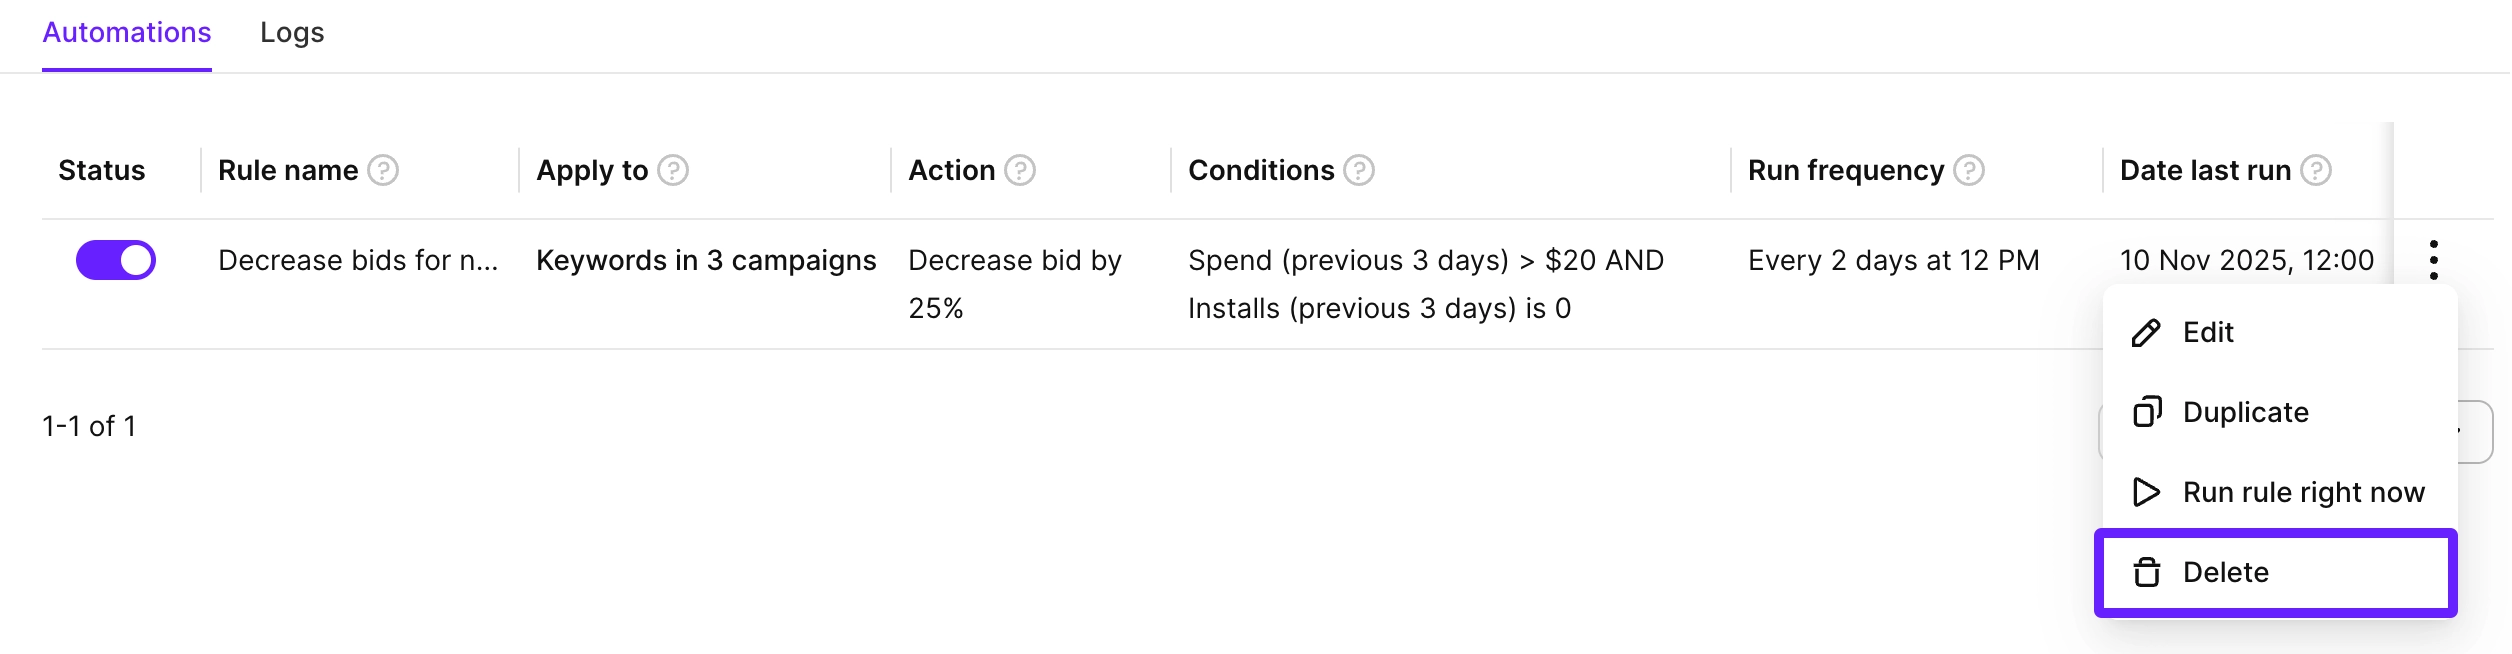Screen dimensions: 2512x654
Task: Choose Run rule right now option
Action: tap(2304, 493)
